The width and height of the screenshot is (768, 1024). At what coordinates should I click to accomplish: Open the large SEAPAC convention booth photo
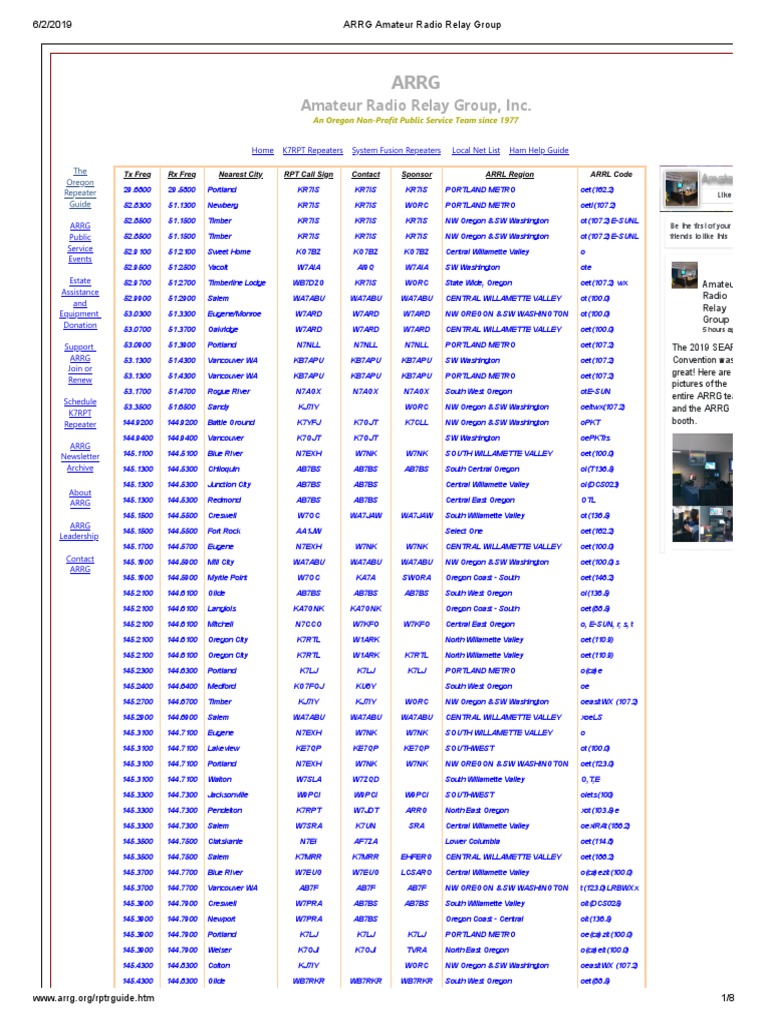702,468
